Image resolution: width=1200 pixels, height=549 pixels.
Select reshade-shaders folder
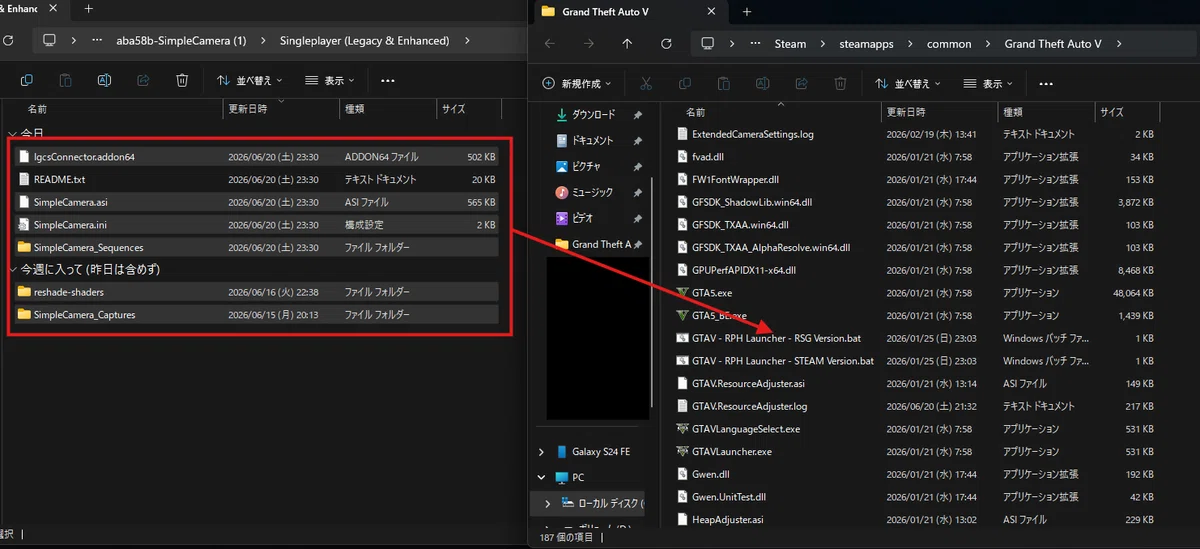pos(256,292)
